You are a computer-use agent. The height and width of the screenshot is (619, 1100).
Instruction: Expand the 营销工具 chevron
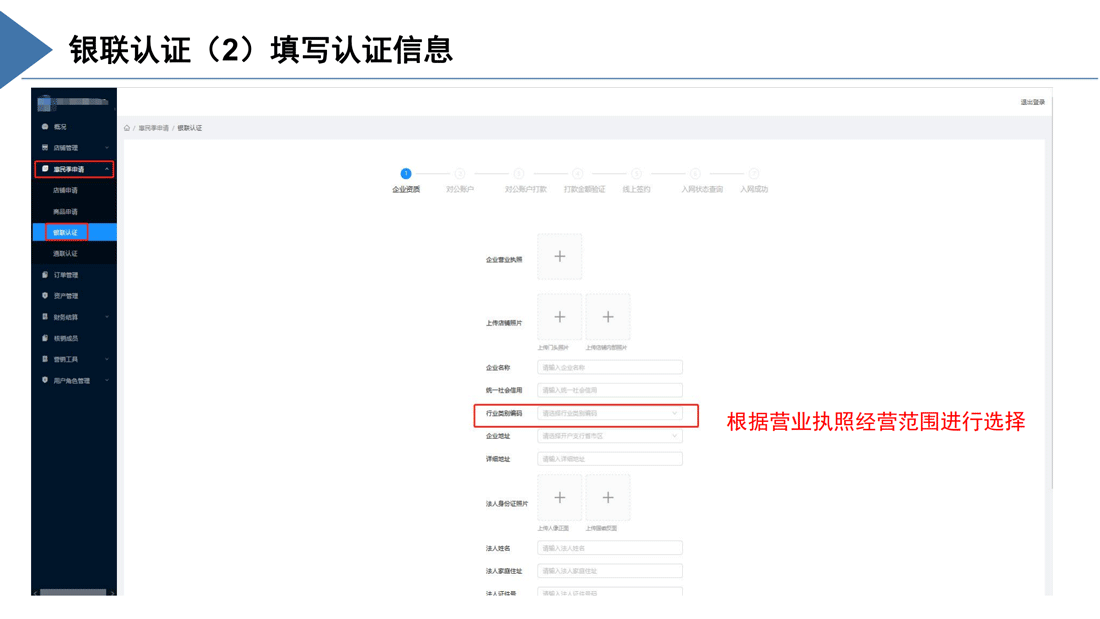[x=107, y=359]
